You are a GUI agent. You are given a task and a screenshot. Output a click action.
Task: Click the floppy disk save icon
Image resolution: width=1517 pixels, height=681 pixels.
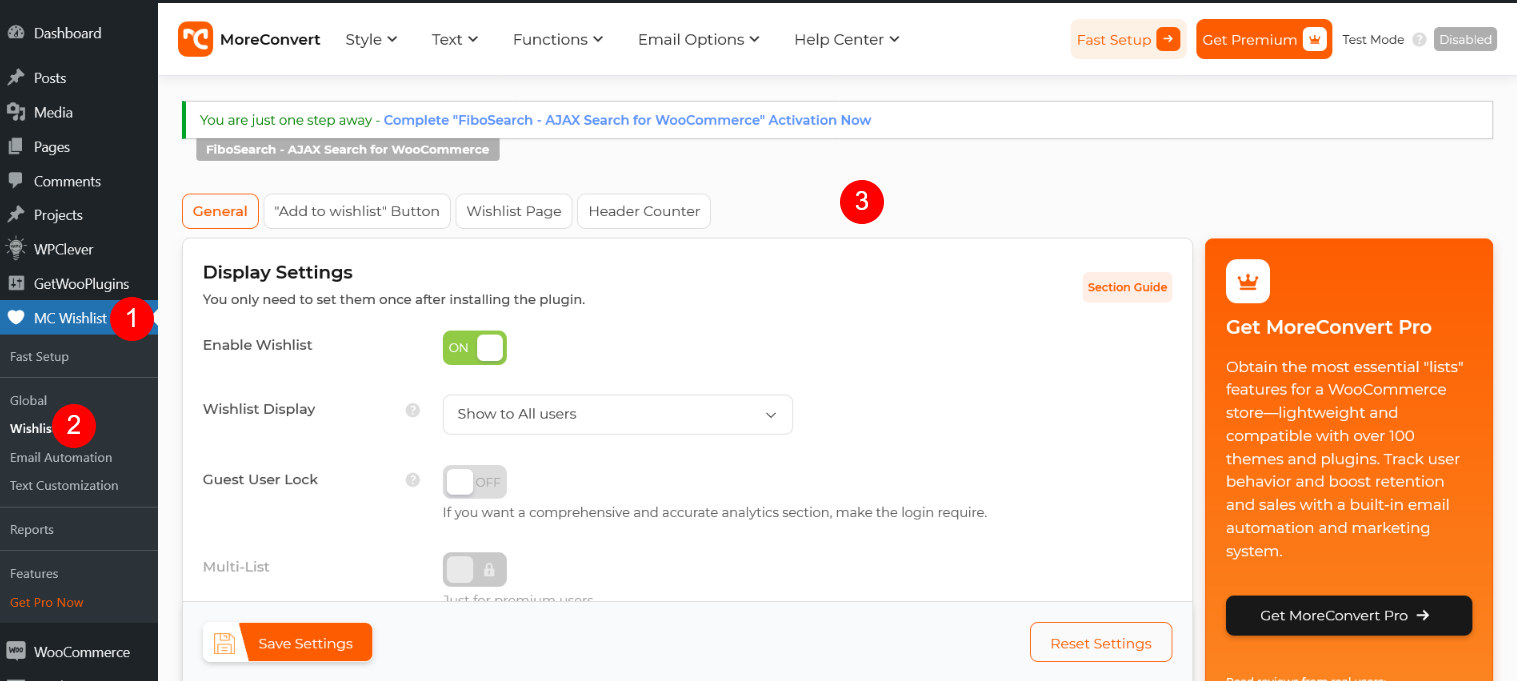tap(224, 643)
